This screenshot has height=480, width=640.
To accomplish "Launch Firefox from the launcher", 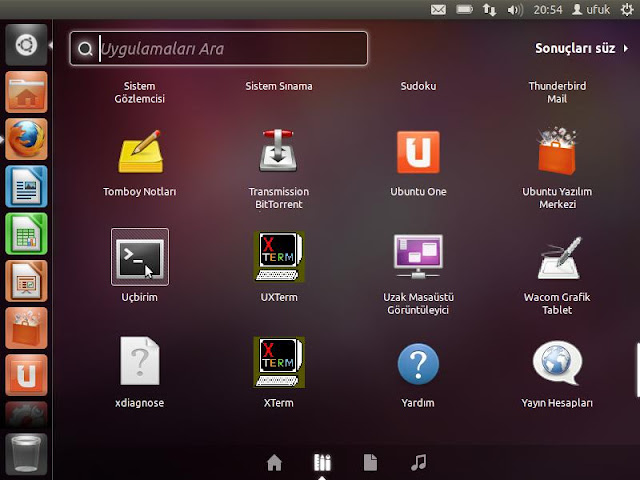I will [27, 139].
